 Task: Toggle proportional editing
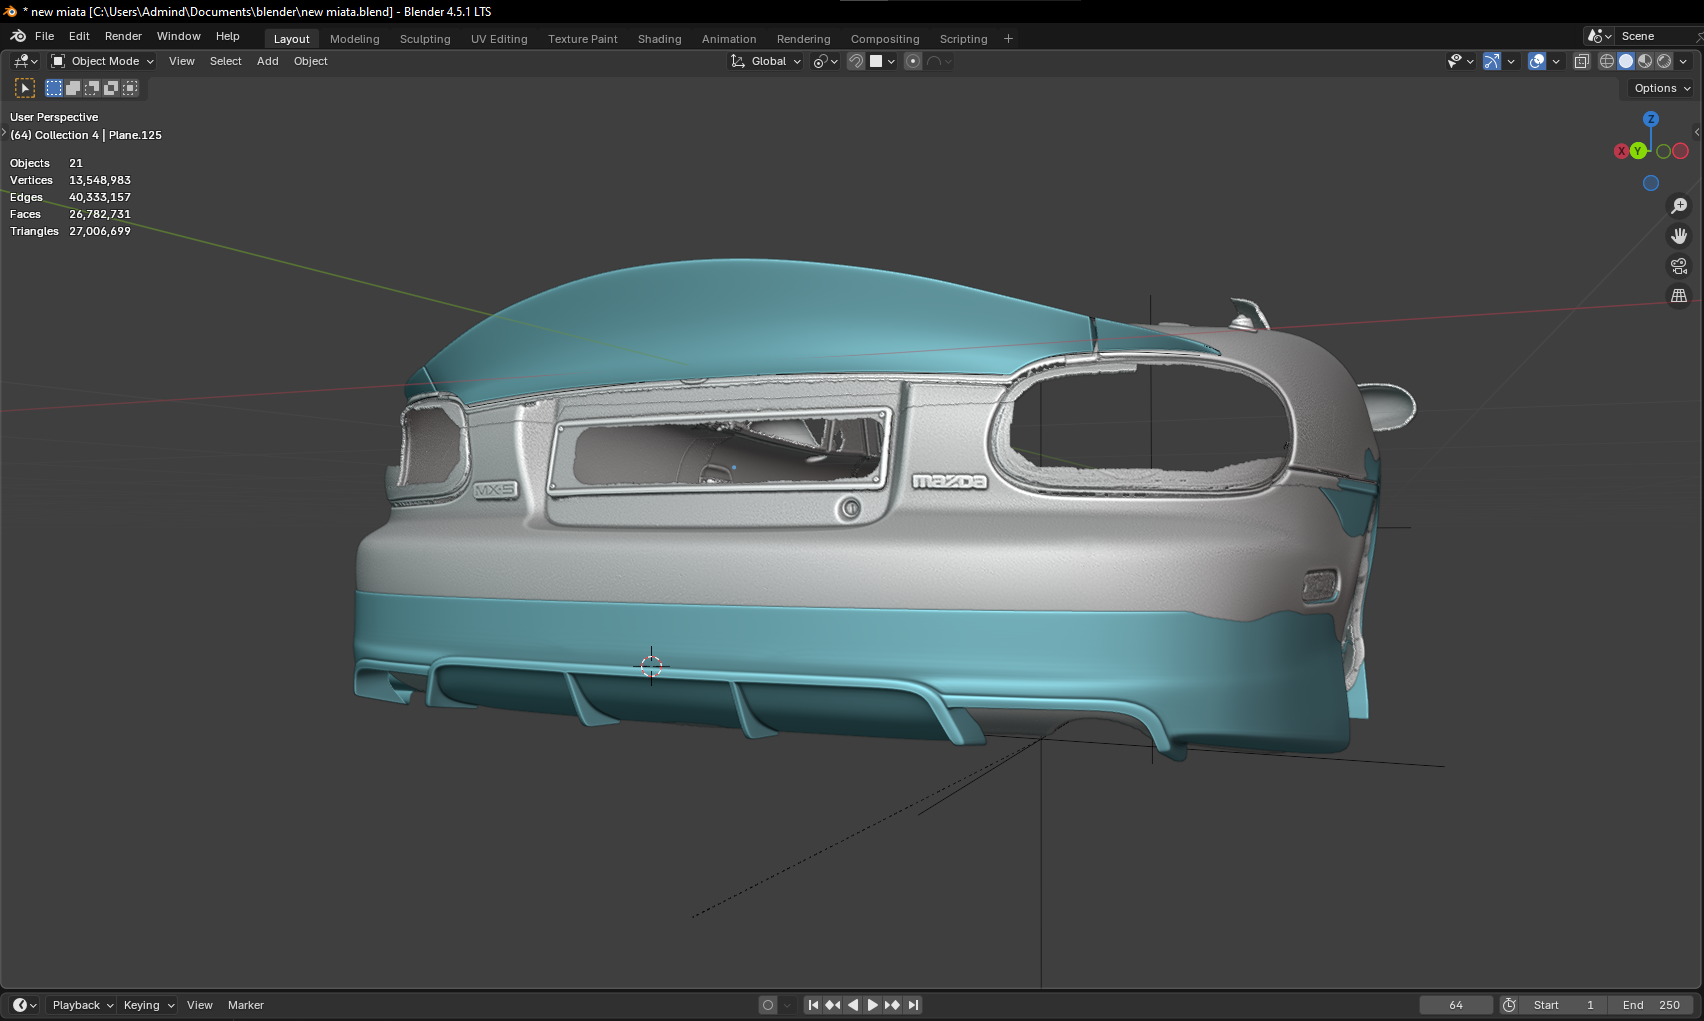(913, 61)
